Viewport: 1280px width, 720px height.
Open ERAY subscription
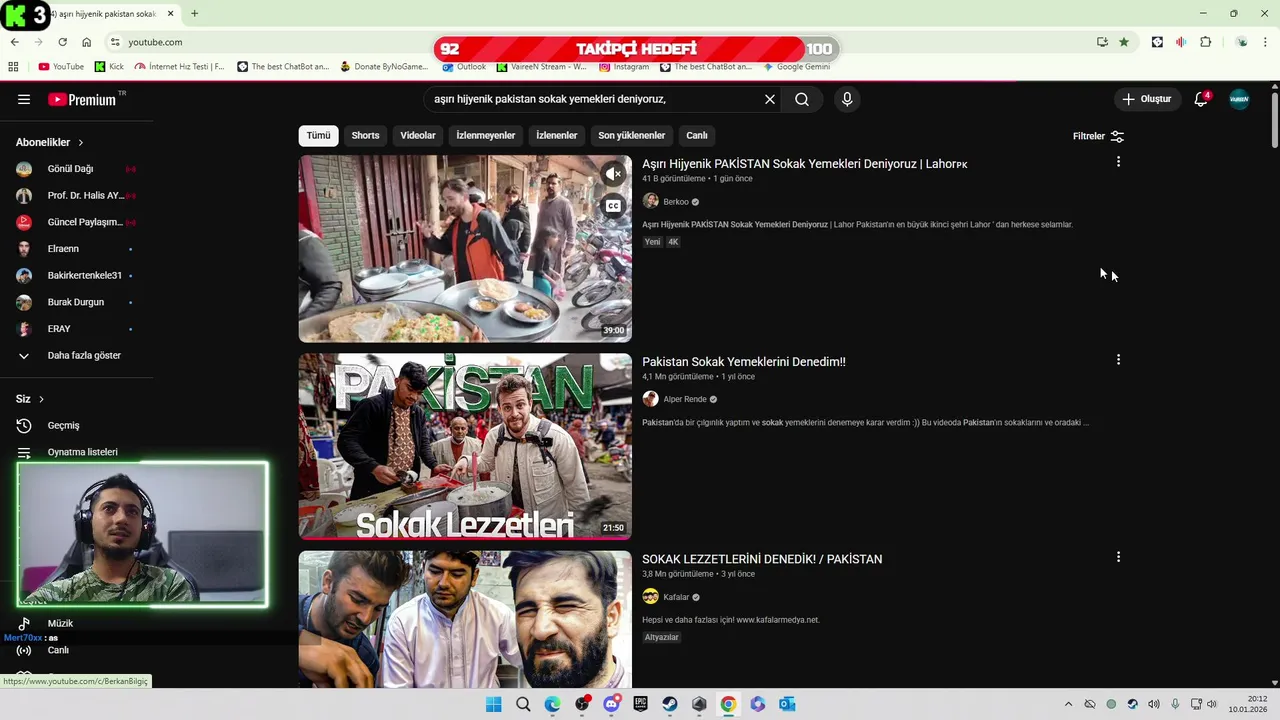click(x=76, y=329)
